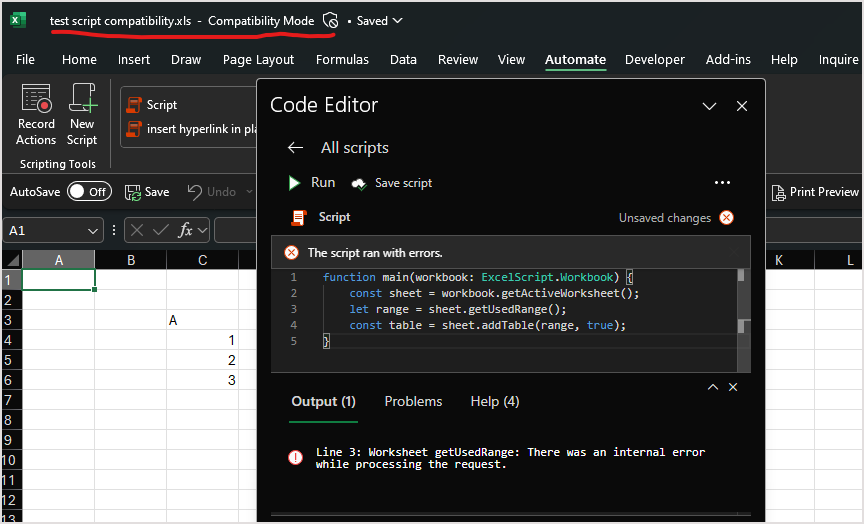Switch to the Problems tab
The height and width of the screenshot is (524, 864).
click(413, 401)
